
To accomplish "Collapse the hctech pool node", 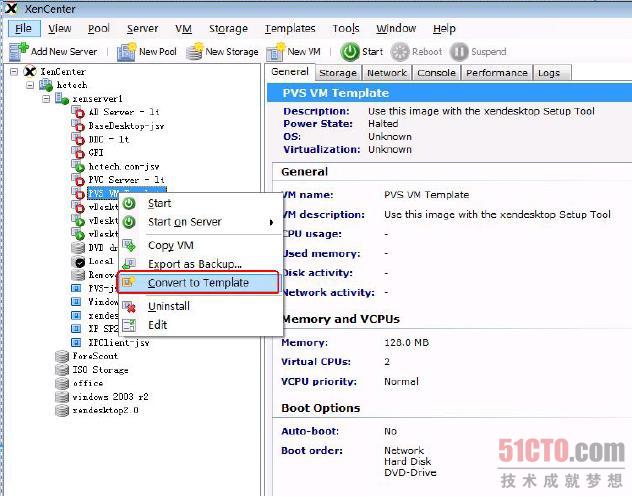I will pos(30,85).
